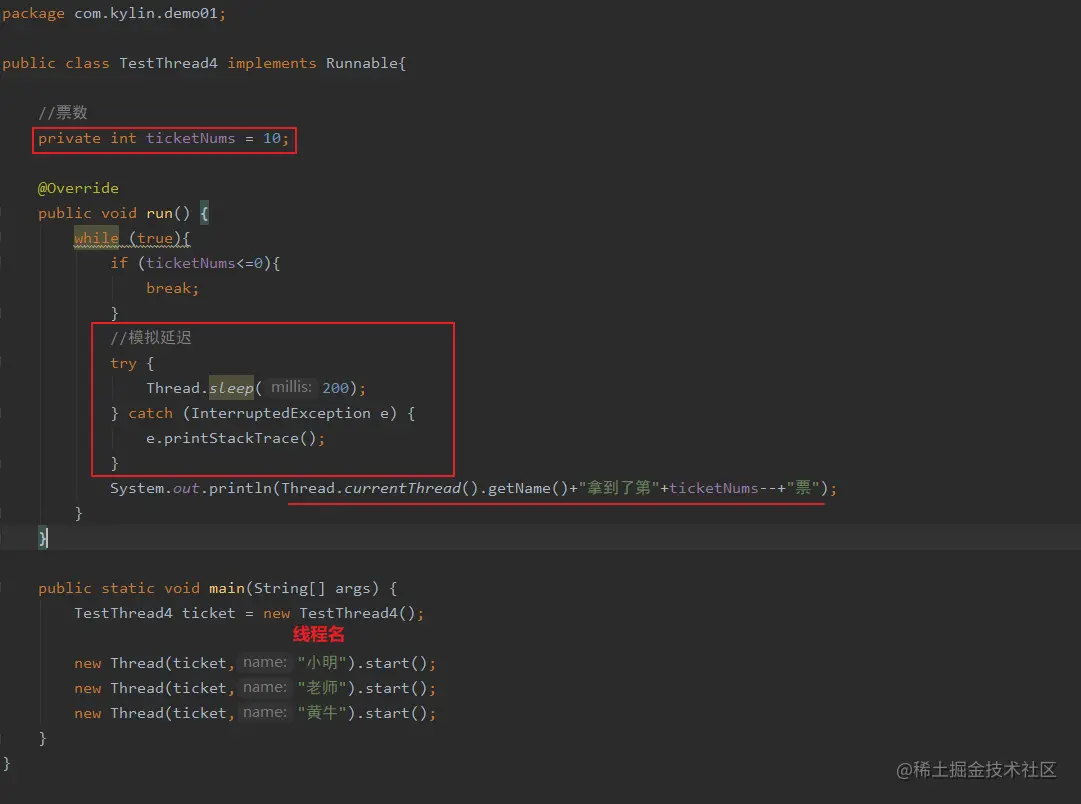Image resolution: width=1081 pixels, height=804 pixels.
Task: Click the e.printStackTrace() call
Action: tap(231, 438)
